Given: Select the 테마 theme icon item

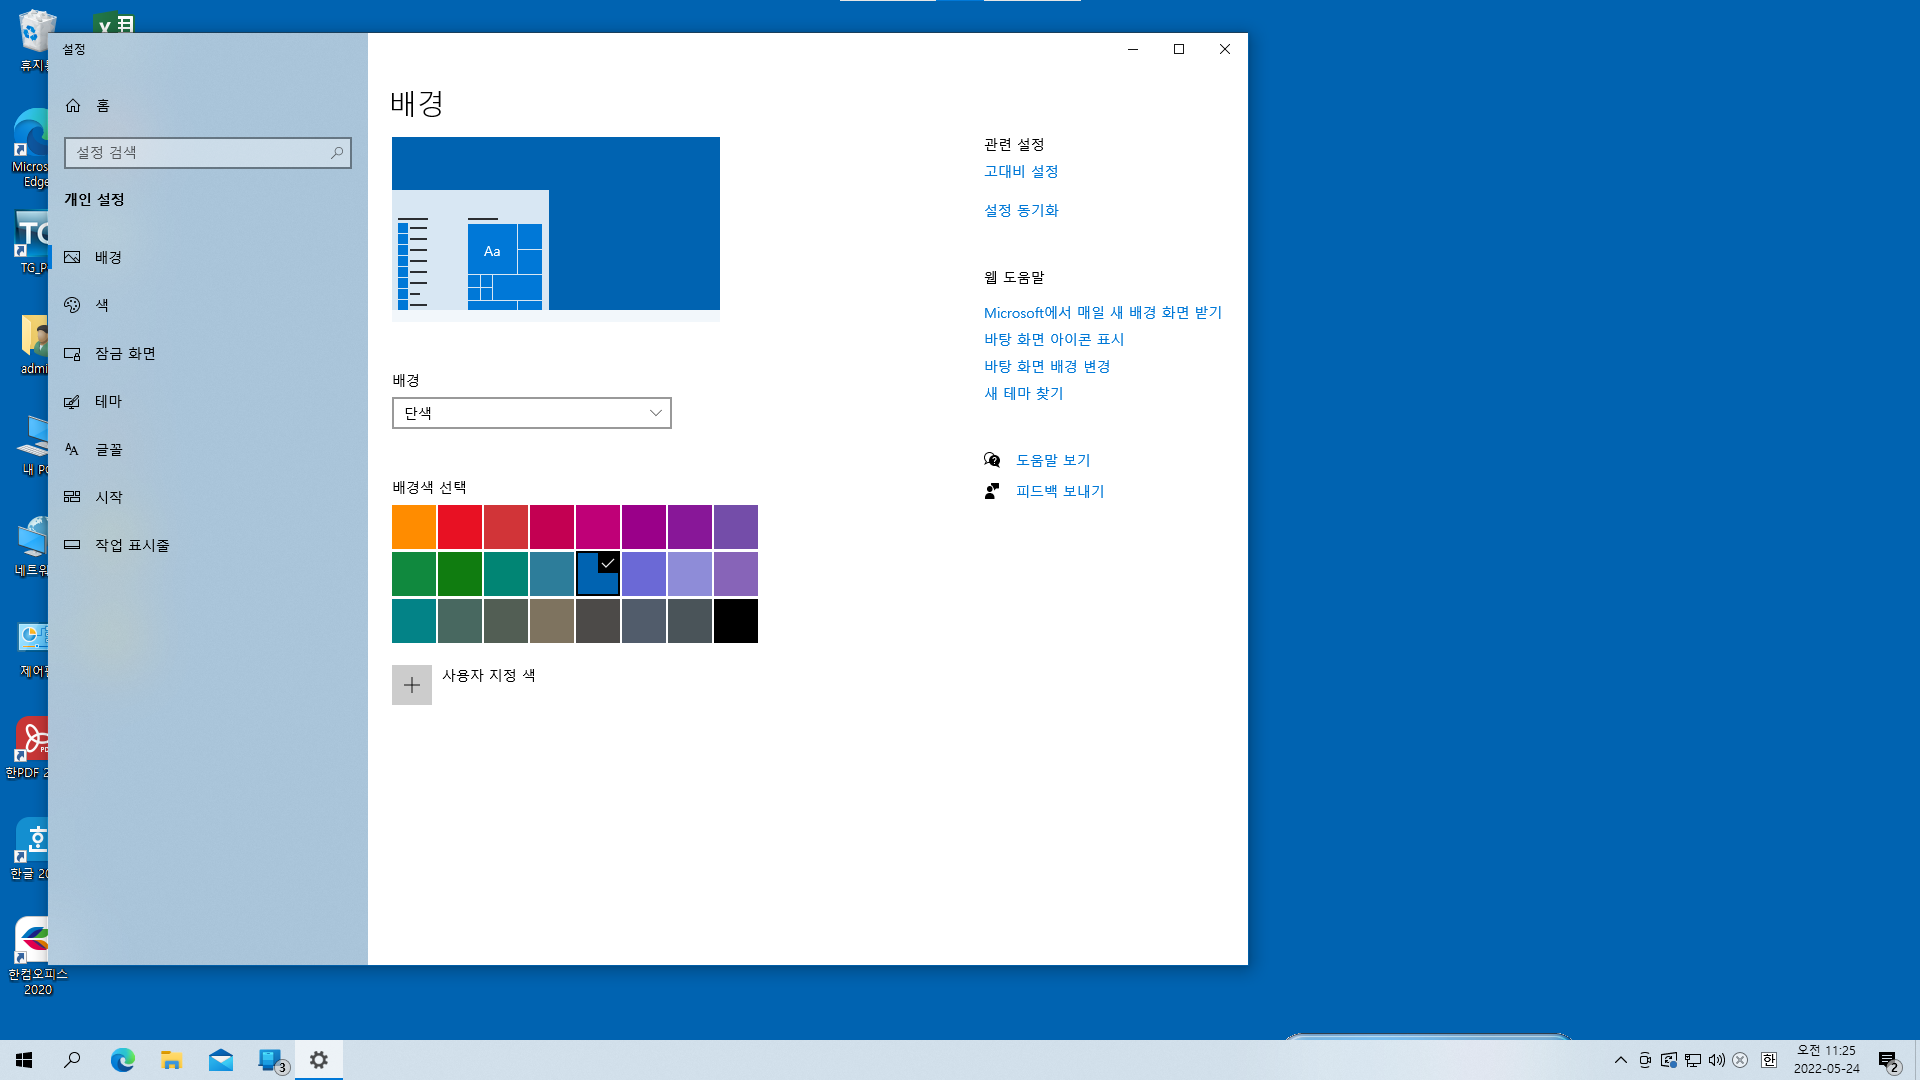Looking at the screenshot, I should 72,401.
